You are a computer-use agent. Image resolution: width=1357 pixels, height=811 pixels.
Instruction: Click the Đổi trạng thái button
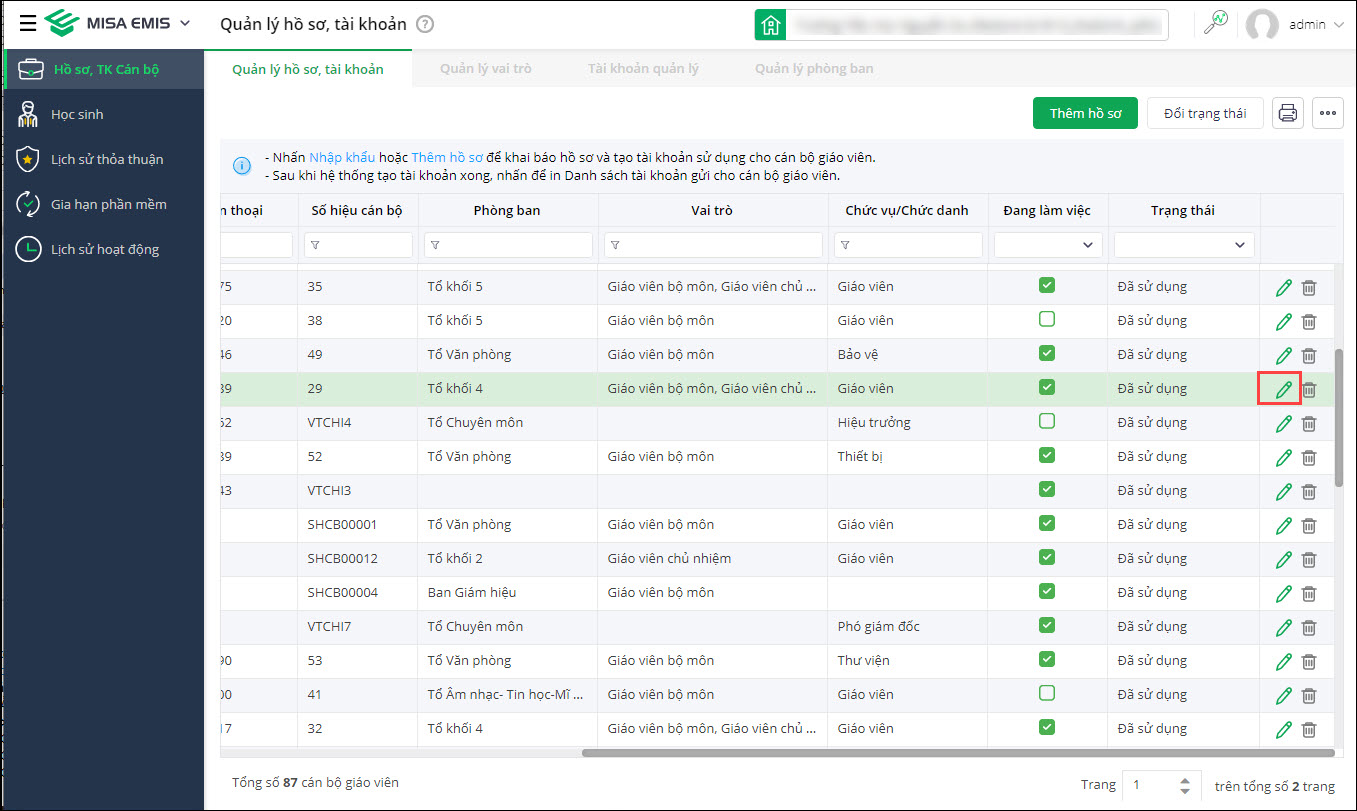tap(1205, 113)
